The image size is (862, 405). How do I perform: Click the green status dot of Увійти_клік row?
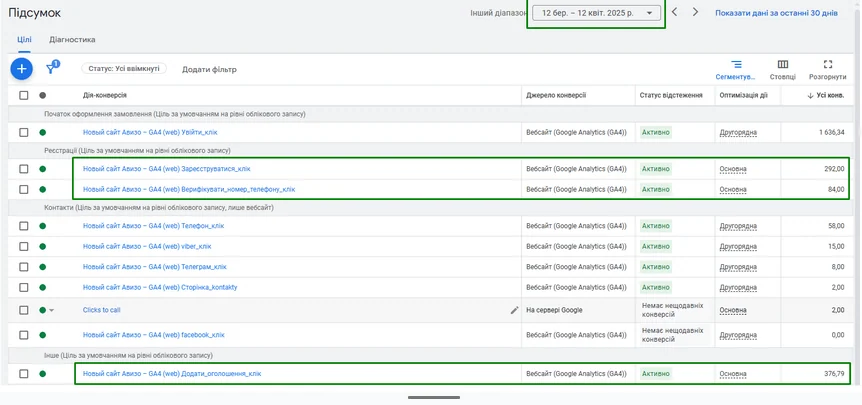pyautogui.click(x=42, y=132)
